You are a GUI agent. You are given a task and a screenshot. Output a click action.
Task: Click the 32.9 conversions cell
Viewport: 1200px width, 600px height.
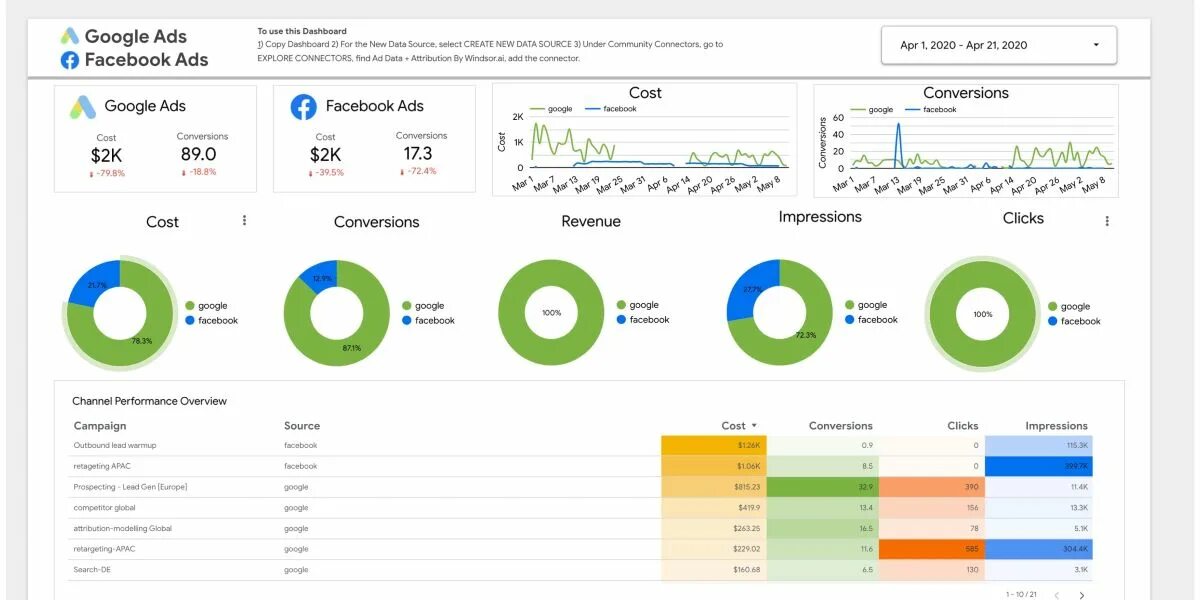823,487
